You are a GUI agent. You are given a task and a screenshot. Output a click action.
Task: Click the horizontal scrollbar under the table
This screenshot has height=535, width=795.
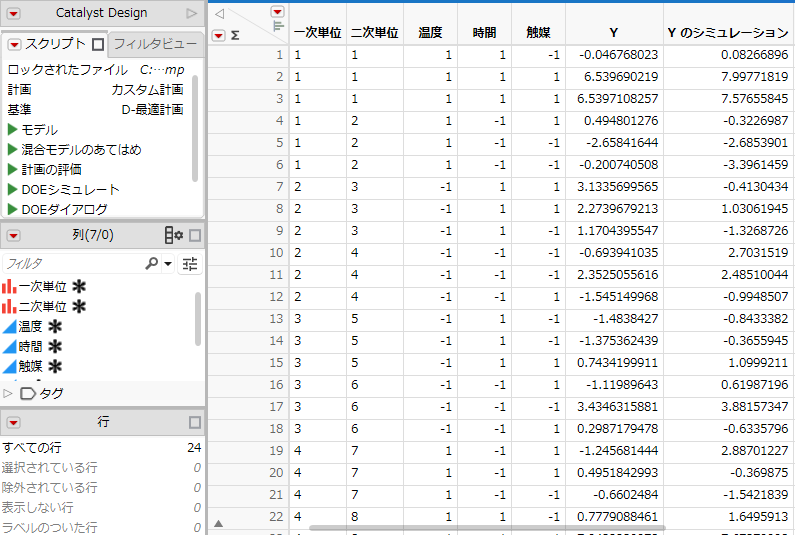pyautogui.click(x=487, y=528)
